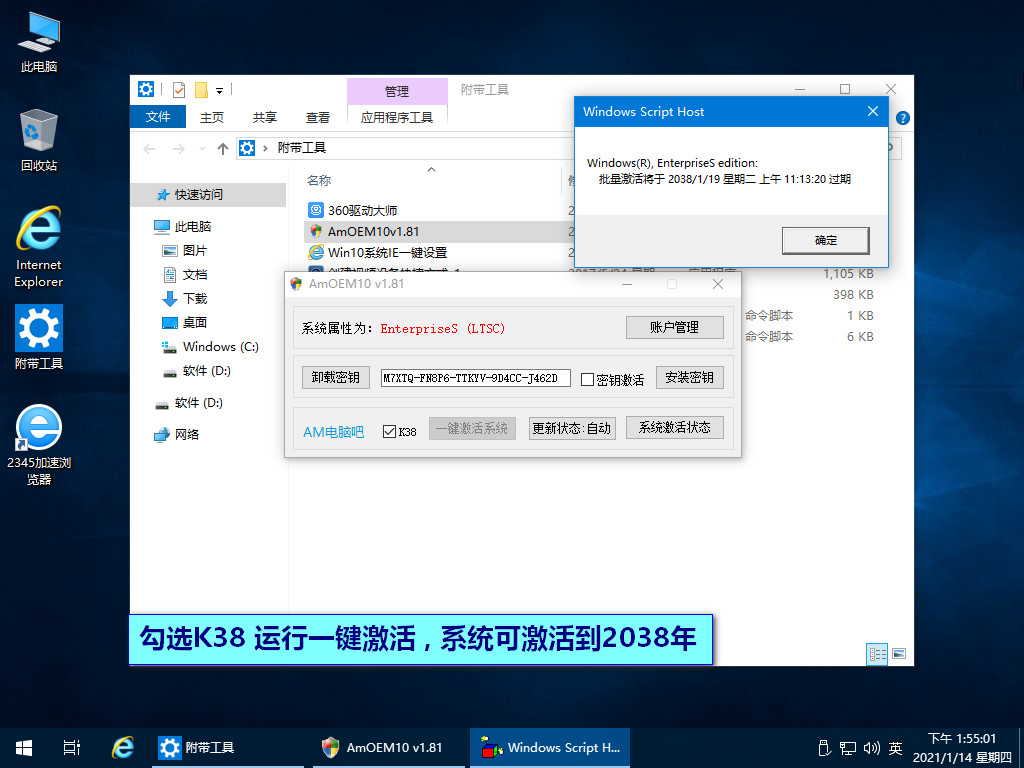Click the 管理 contextual tab
Image resolution: width=1024 pixels, height=768 pixels.
tap(396, 91)
